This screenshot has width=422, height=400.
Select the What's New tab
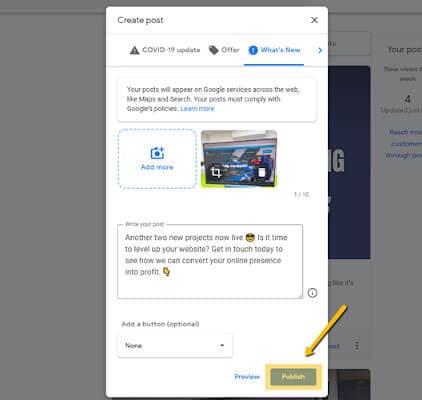(x=274, y=50)
